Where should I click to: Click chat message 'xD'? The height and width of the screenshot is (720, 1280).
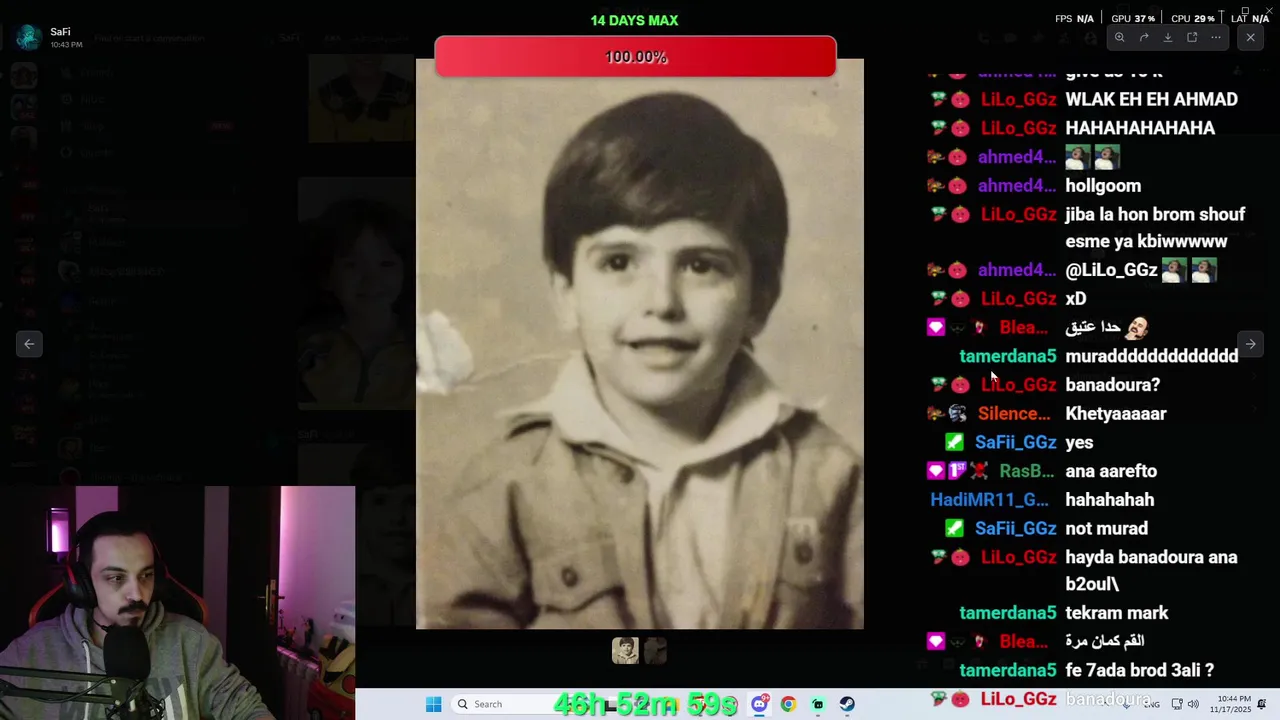point(1076,298)
